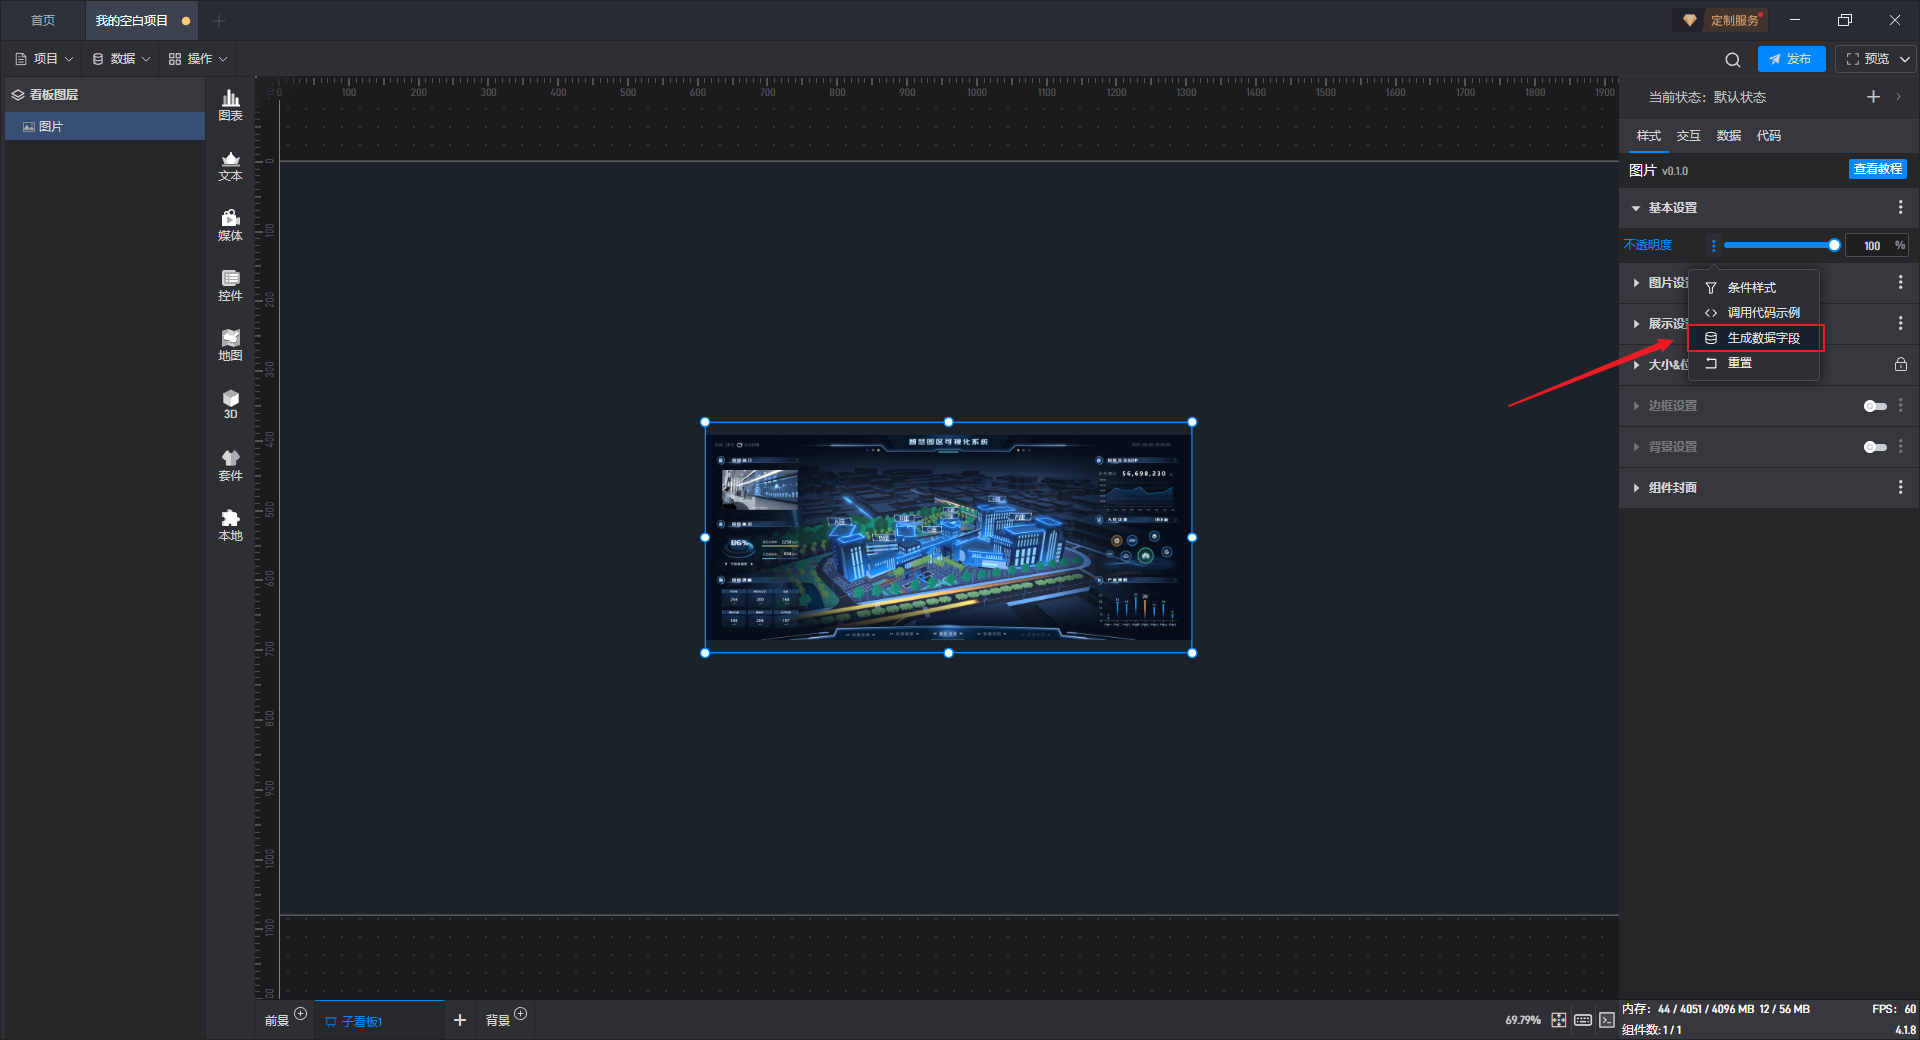1920x1040 pixels.
Task: Click the search magnifier icon
Action: (1733, 60)
